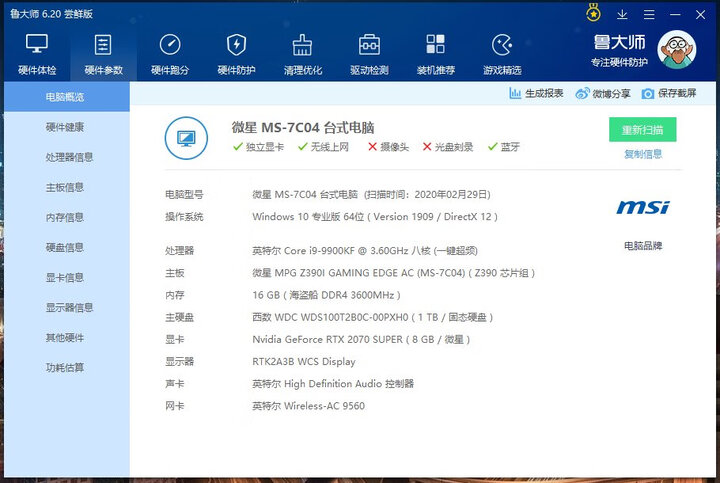Image resolution: width=720 pixels, height=483 pixels.
Task: Minimize the 鲁大师 window
Action: [x=675, y=15]
